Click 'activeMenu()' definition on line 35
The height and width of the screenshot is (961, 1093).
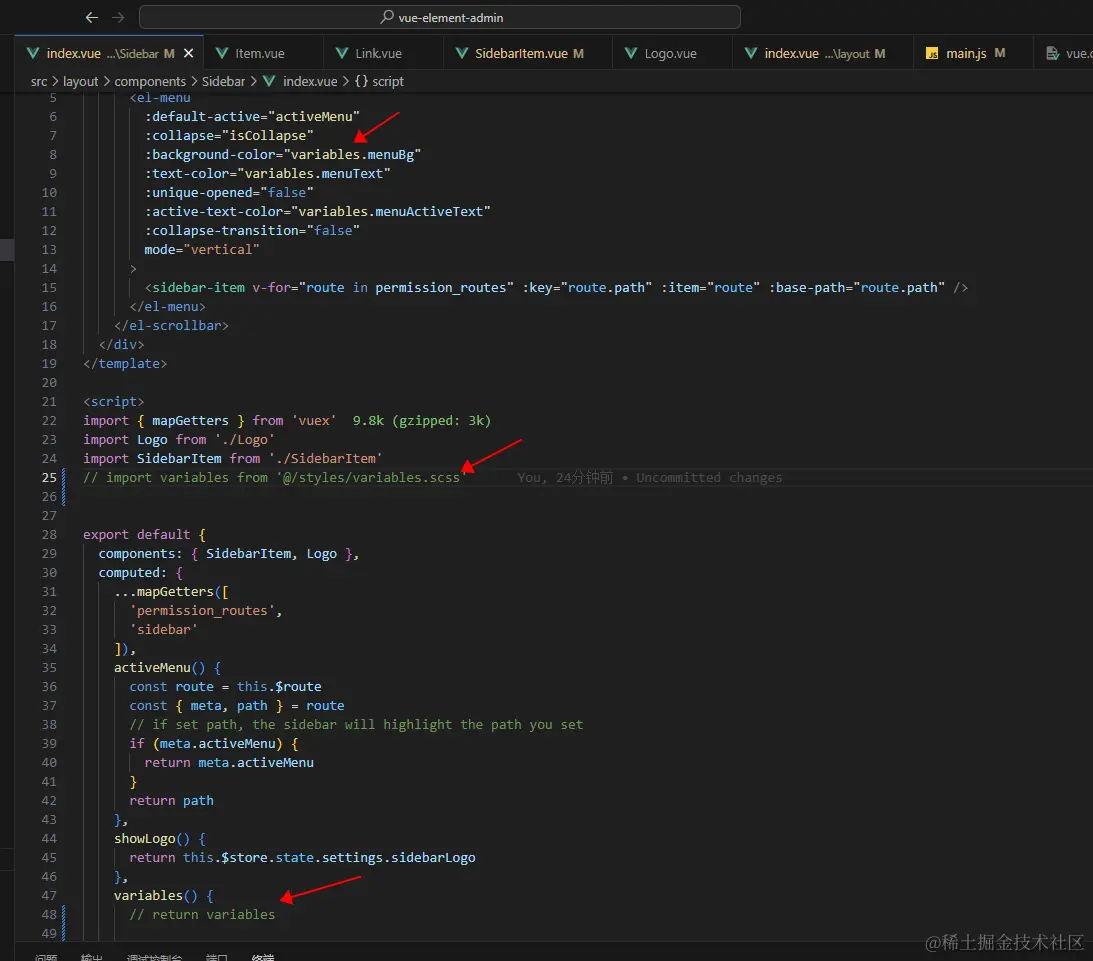click(160, 668)
